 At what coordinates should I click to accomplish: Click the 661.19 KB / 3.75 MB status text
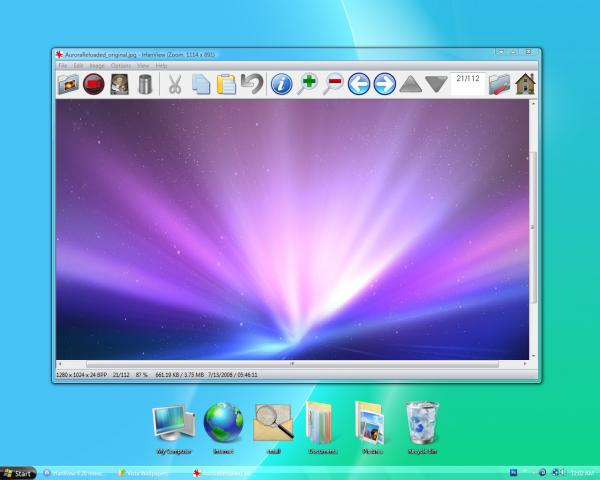click(x=179, y=375)
